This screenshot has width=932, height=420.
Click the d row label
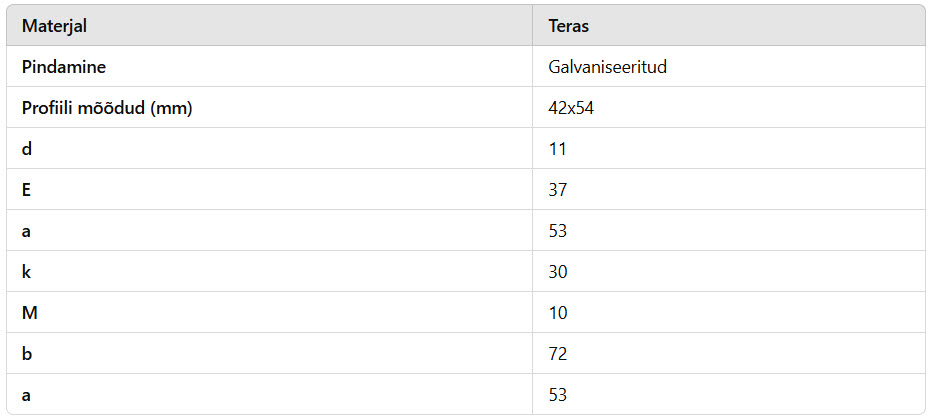27,149
